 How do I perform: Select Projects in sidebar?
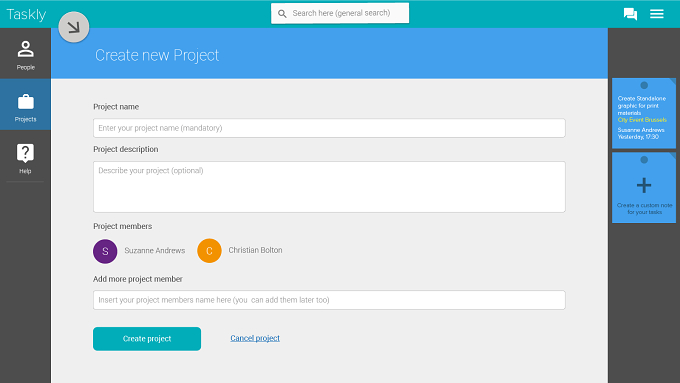(x=26, y=105)
